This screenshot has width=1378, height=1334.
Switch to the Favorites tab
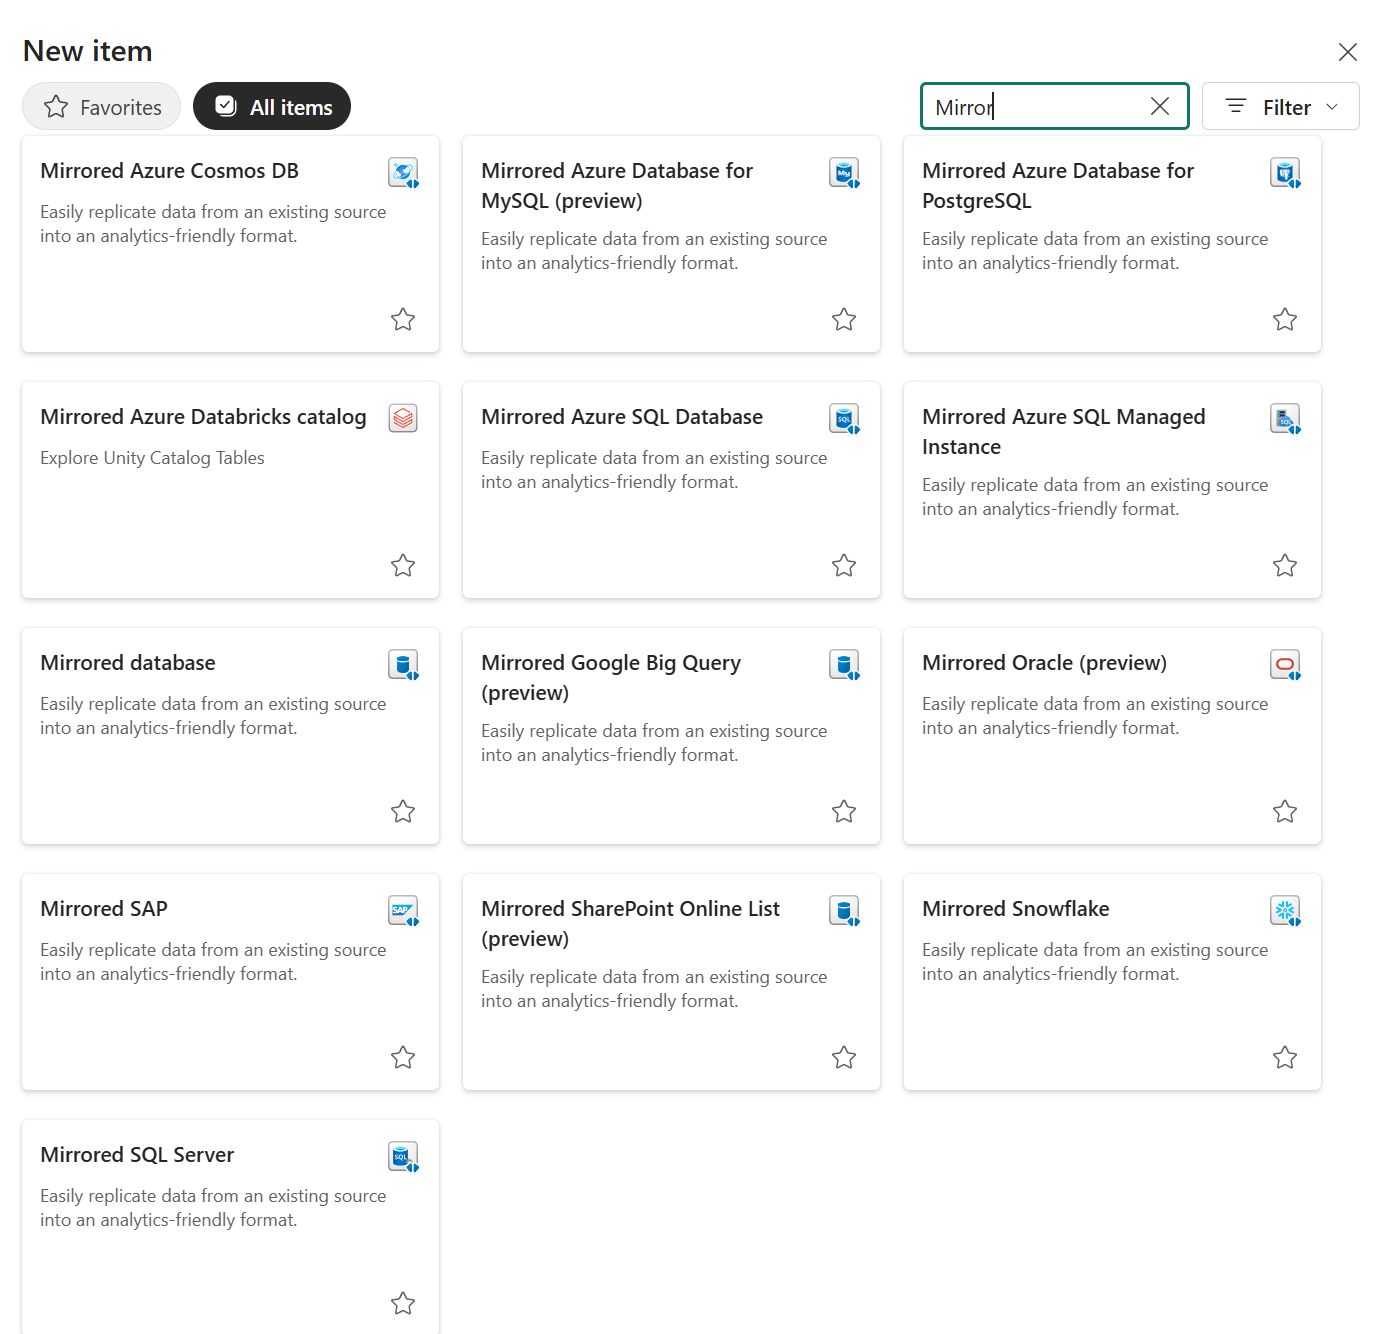(x=102, y=106)
